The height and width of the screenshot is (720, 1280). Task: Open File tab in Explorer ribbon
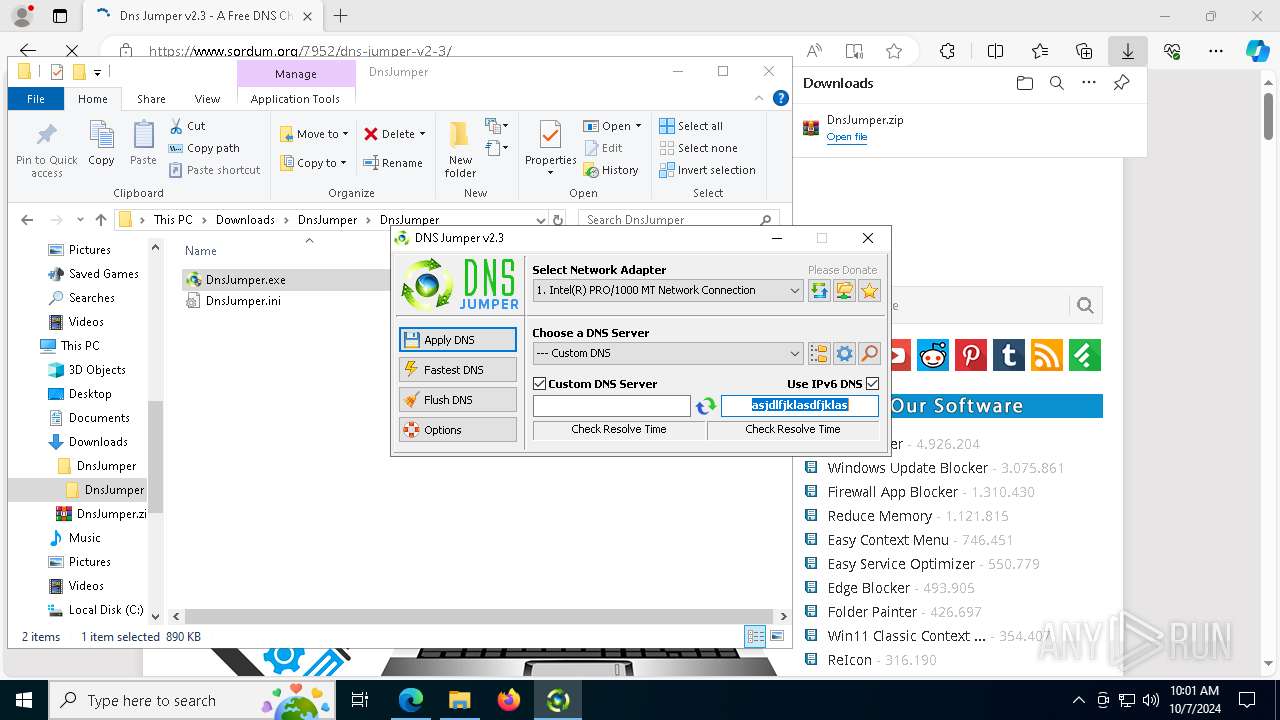tap(36, 99)
